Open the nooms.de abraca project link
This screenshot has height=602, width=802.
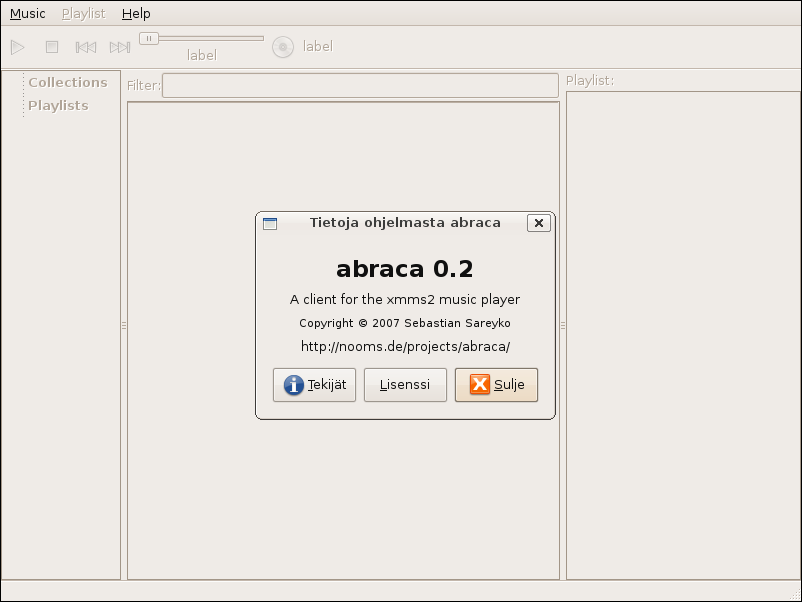pos(405,346)
